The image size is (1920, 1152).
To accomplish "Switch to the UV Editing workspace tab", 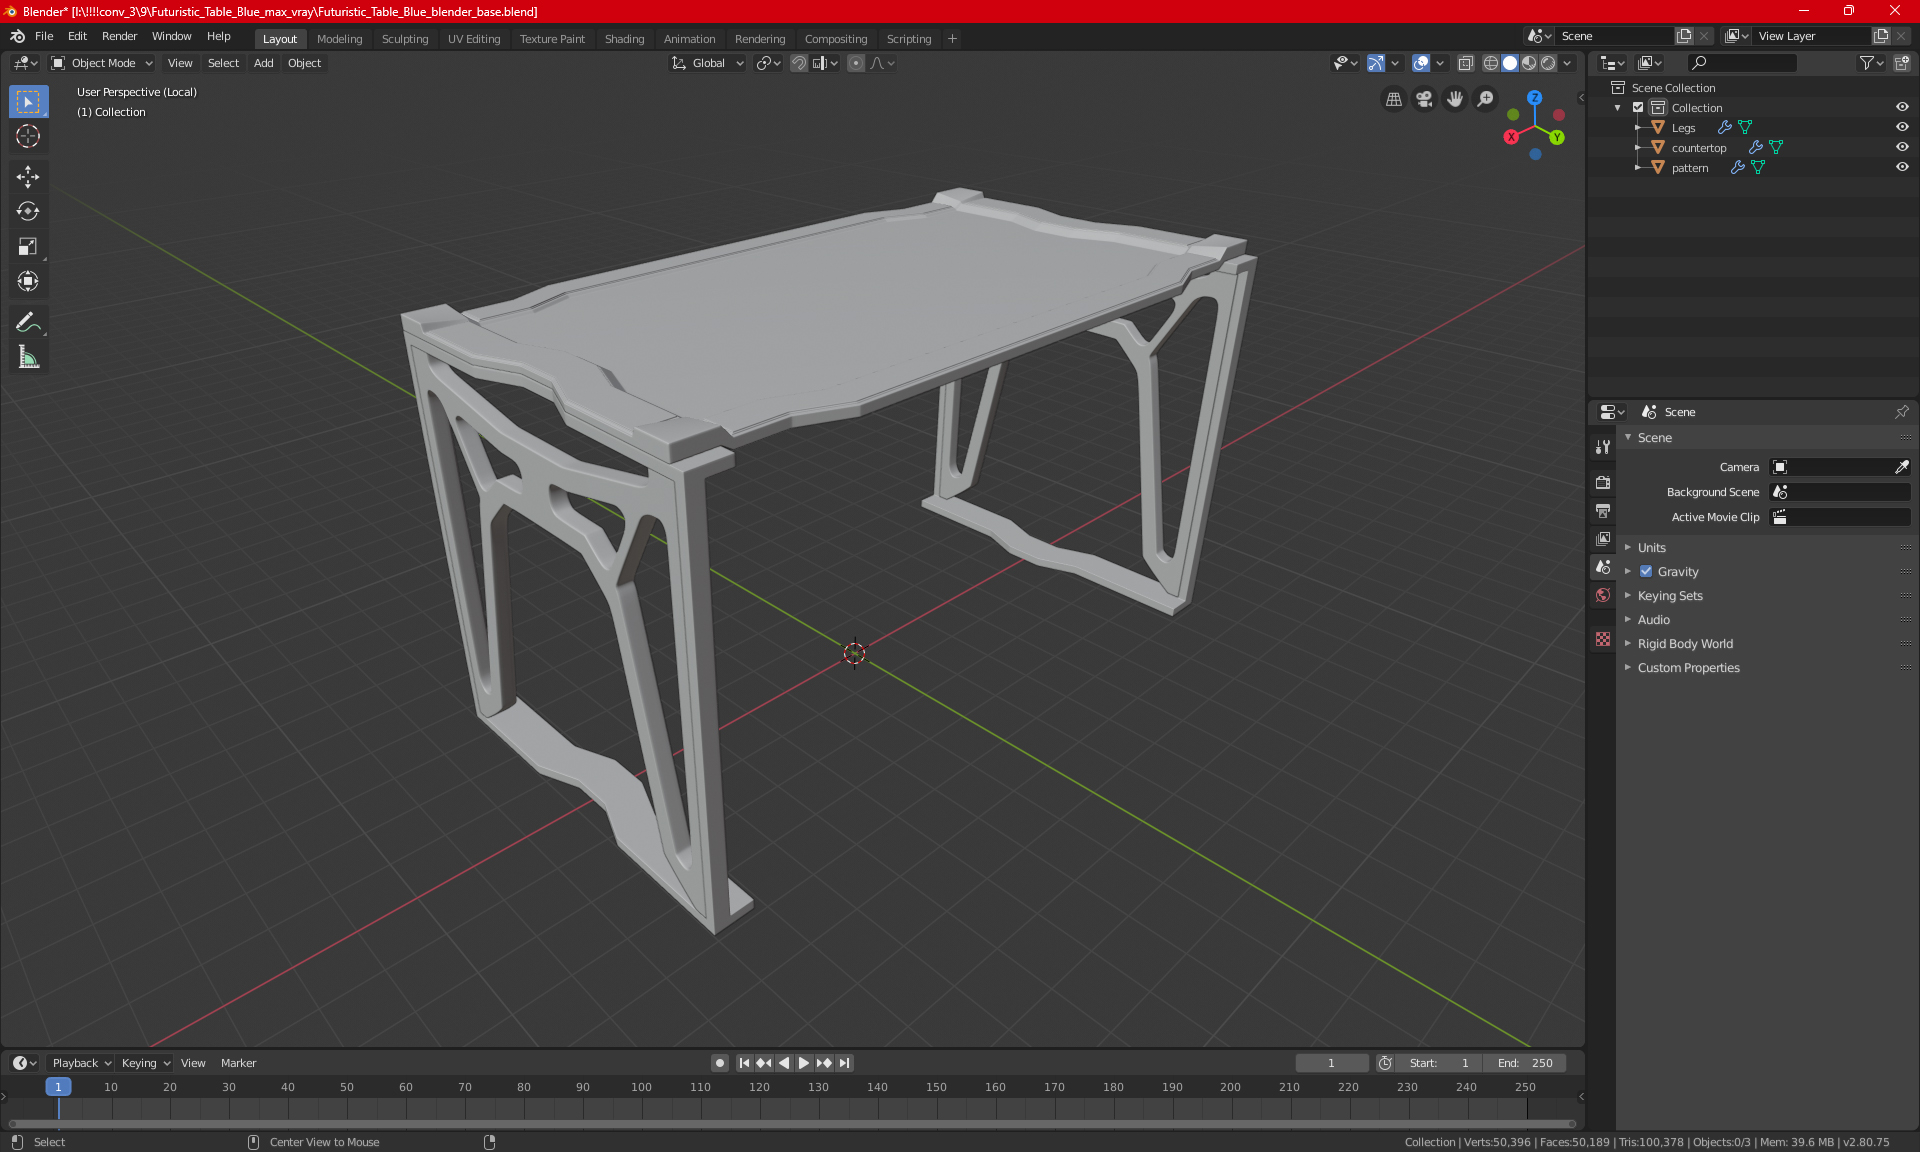I will click(474, 39).
